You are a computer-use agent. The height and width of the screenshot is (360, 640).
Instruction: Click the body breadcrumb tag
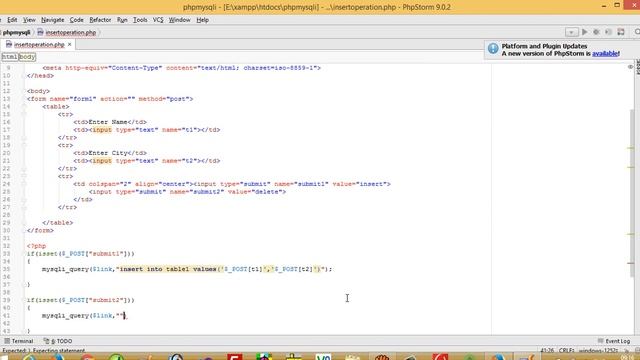[x=27, y=57]
